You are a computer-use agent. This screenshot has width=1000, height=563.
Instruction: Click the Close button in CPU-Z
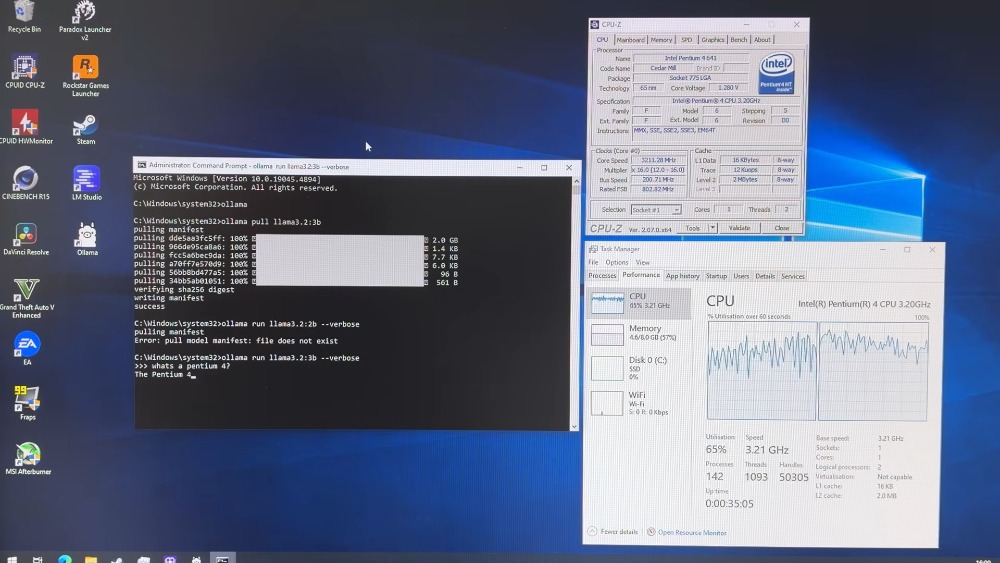(782, 228)
